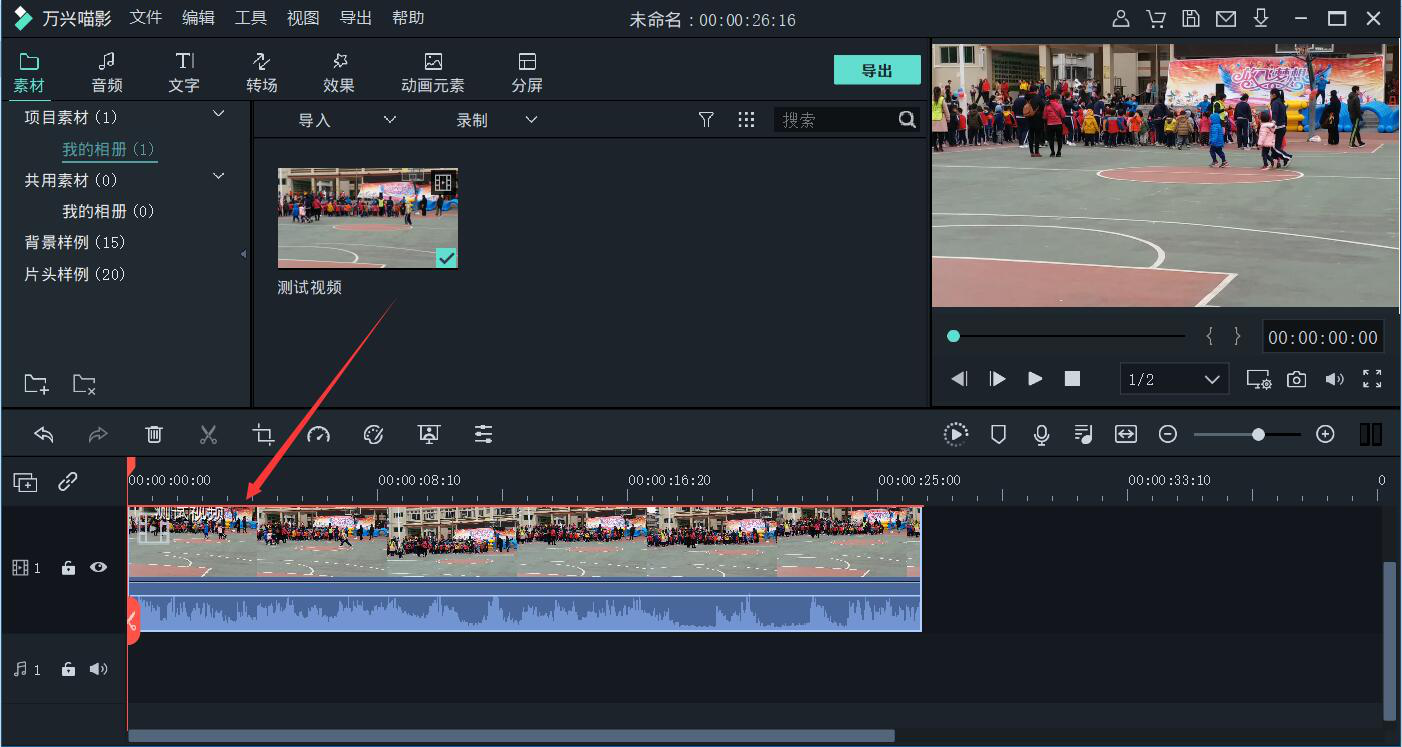The height and width of the screenshot is (747, 1402).
Task: Select 背景样例 (15) in the media list
Action: (x=75, y=242)
